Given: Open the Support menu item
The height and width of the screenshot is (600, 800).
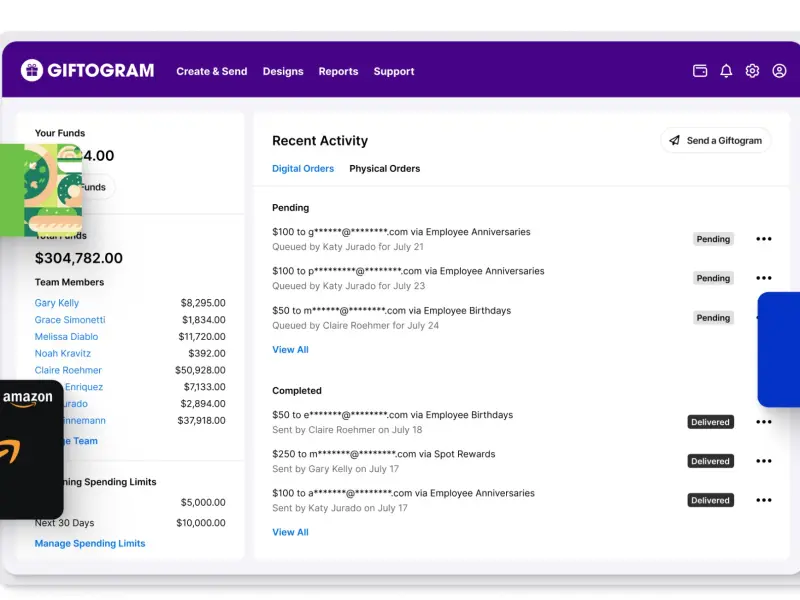Looking at the screenshot, I should 394,71.
